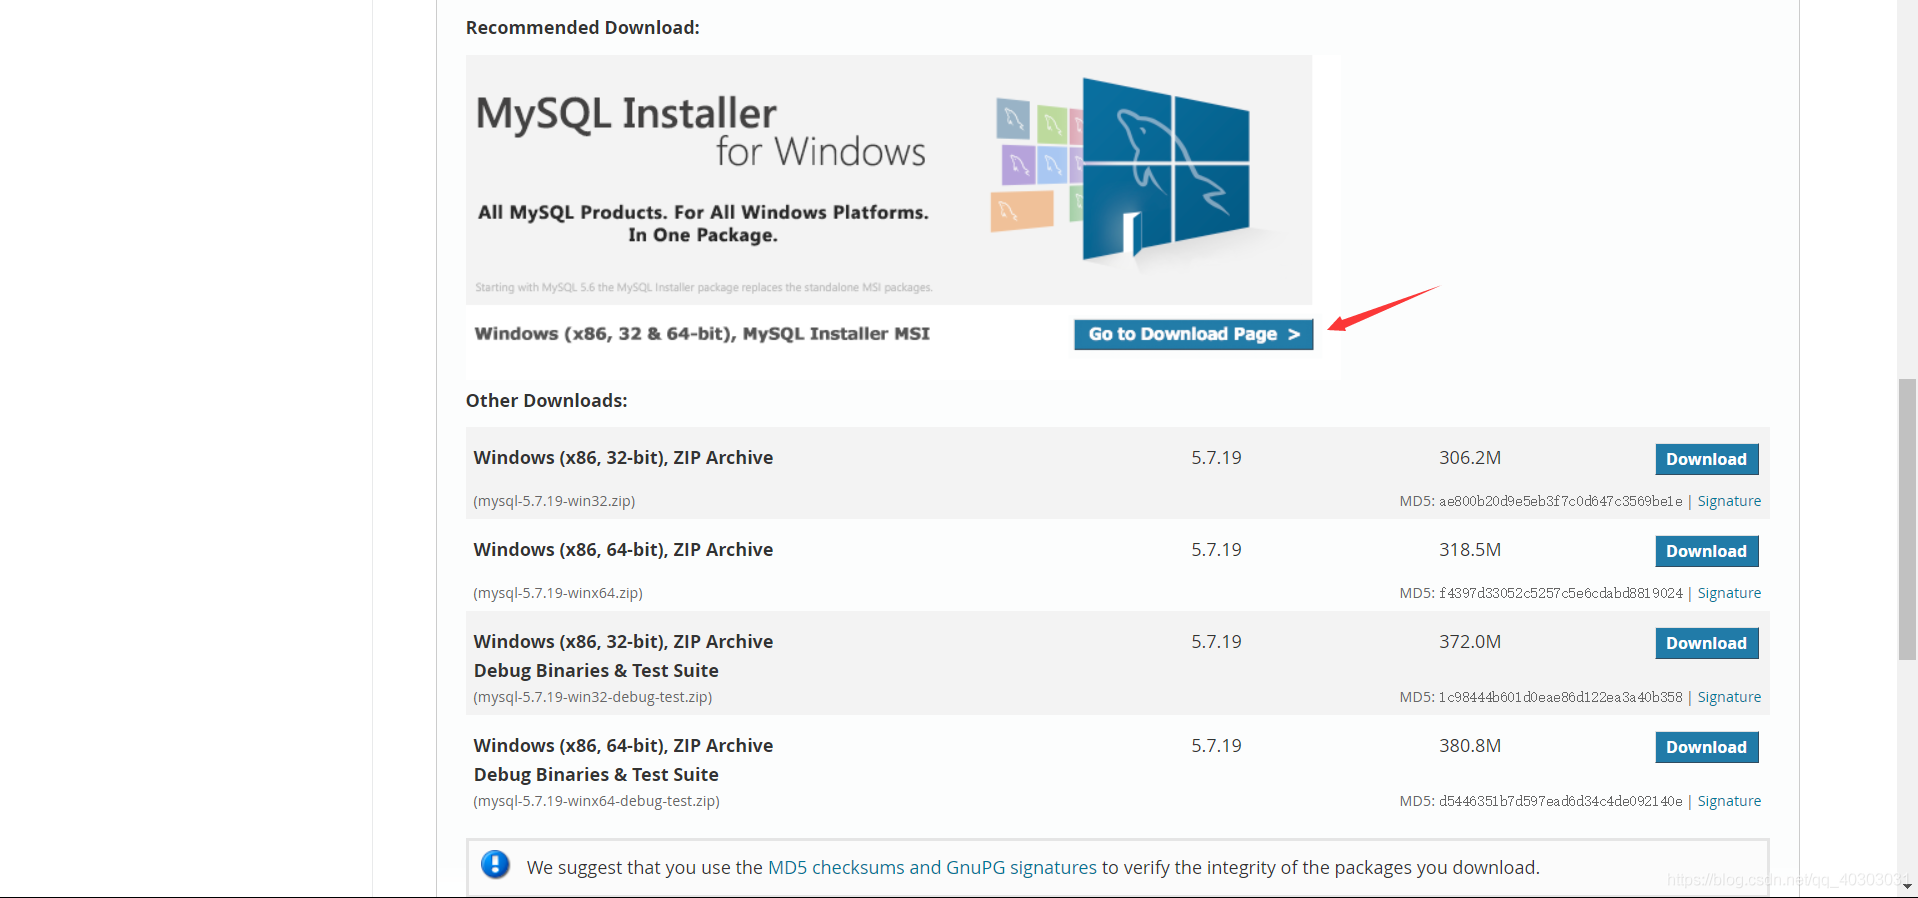Click the Windows MySQL Installer MSI label

tap(702, 334)
